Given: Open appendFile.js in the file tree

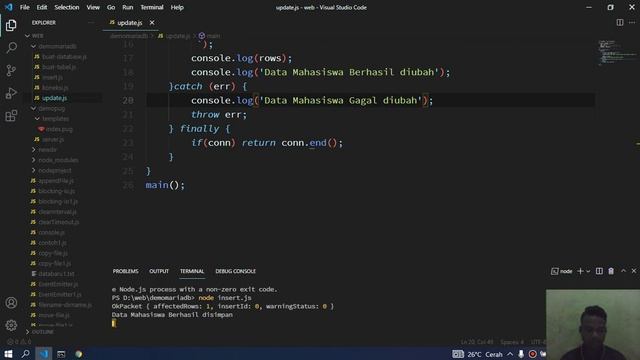Looking at the screenshot, I should pyautogui.click(x=56, y=181).
